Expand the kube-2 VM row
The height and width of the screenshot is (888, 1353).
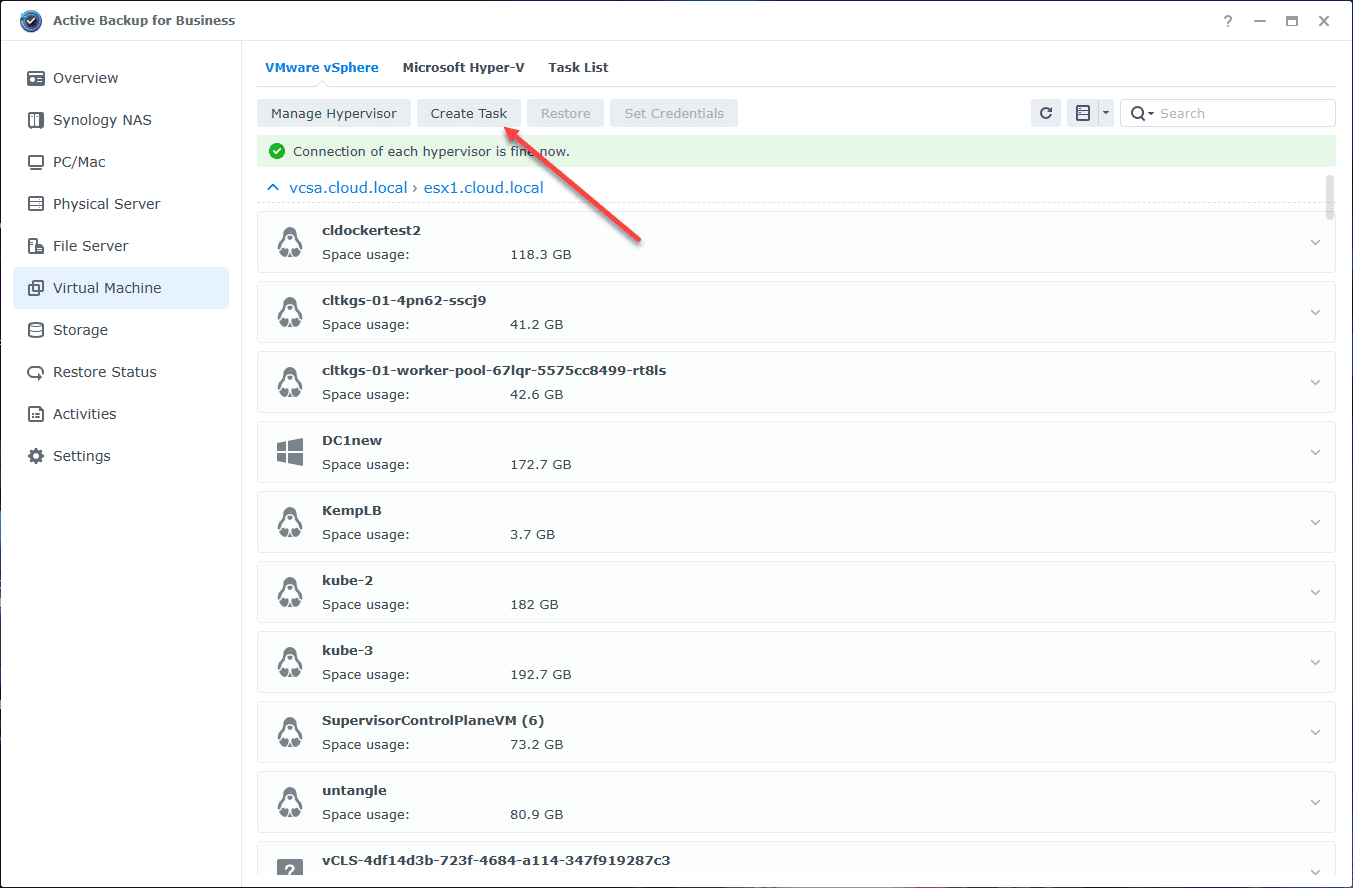[1315, 592]
